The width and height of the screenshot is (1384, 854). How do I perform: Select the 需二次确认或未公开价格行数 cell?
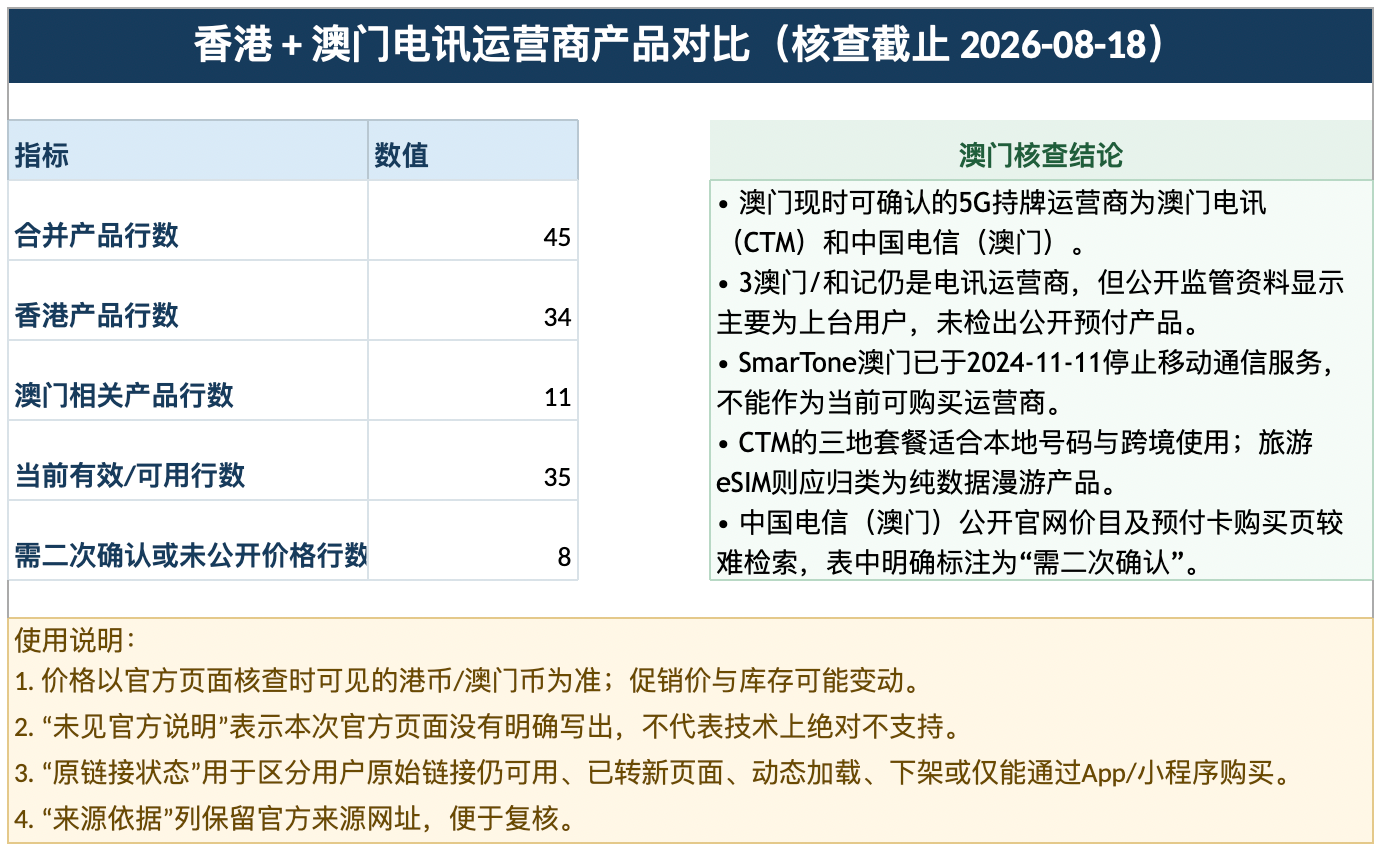pyautogui.click(x=188, y=541)
